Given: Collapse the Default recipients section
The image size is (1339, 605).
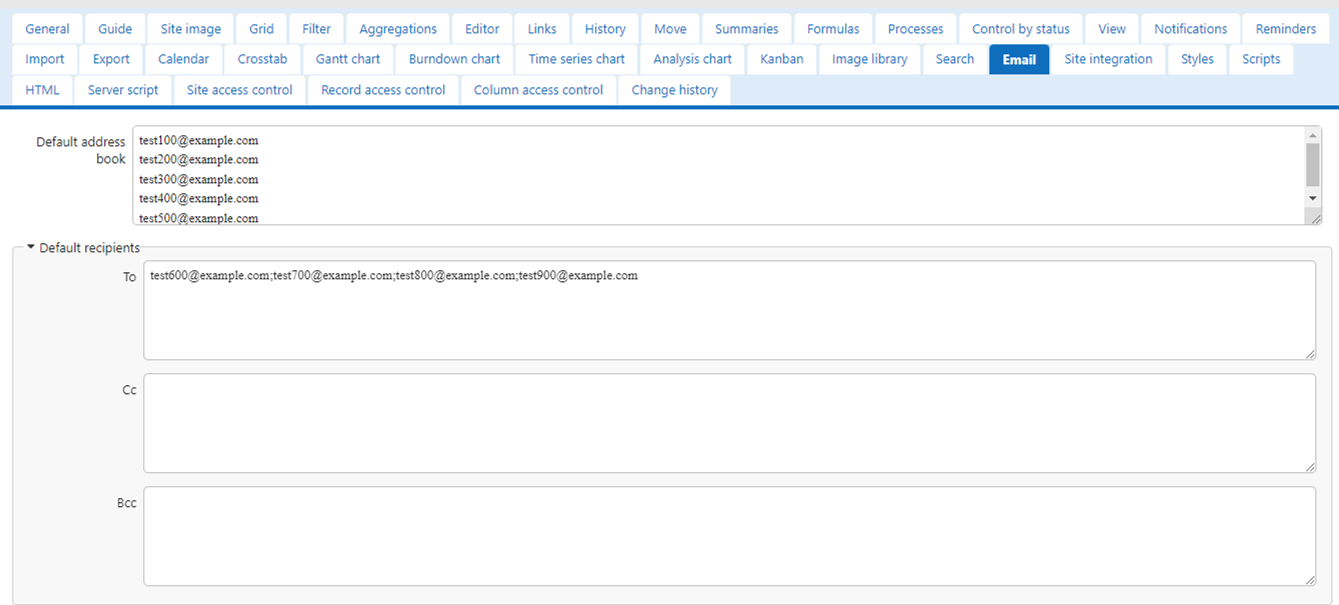Looking at the screenshot, I should (84, 248).
